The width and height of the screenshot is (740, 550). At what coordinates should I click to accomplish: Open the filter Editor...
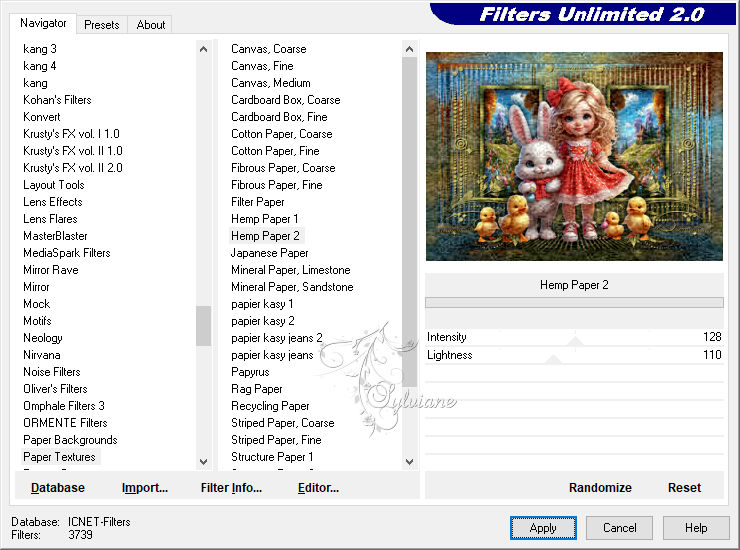tap(318, 488)
